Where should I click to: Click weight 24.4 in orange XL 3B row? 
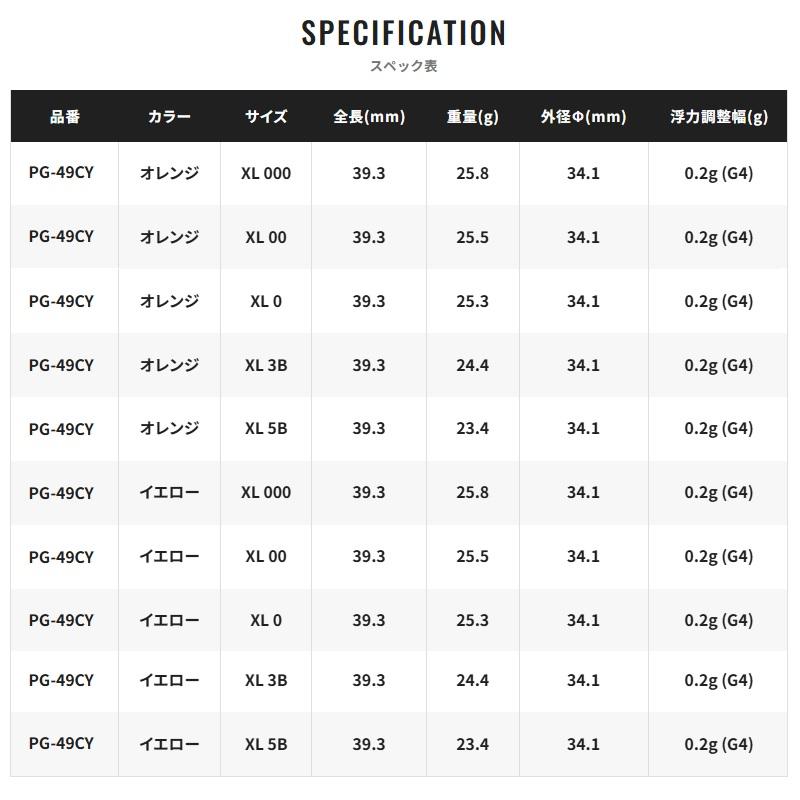pos(472,365)
